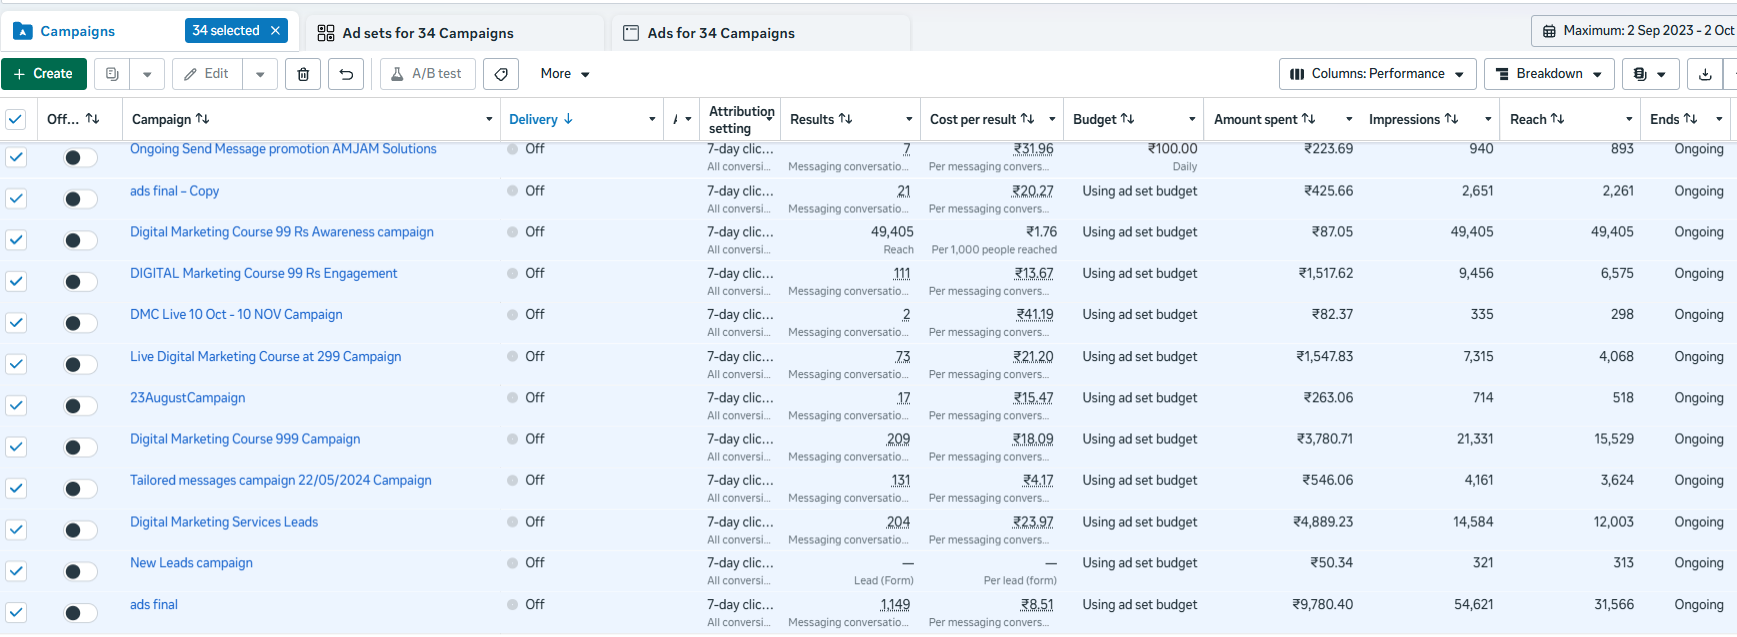Image resolution: width=1737 pixels, height=637 pixels.
Task: Uncheck DMC Live 10 Oct - 10 NOV row
Action: point(16,323)
